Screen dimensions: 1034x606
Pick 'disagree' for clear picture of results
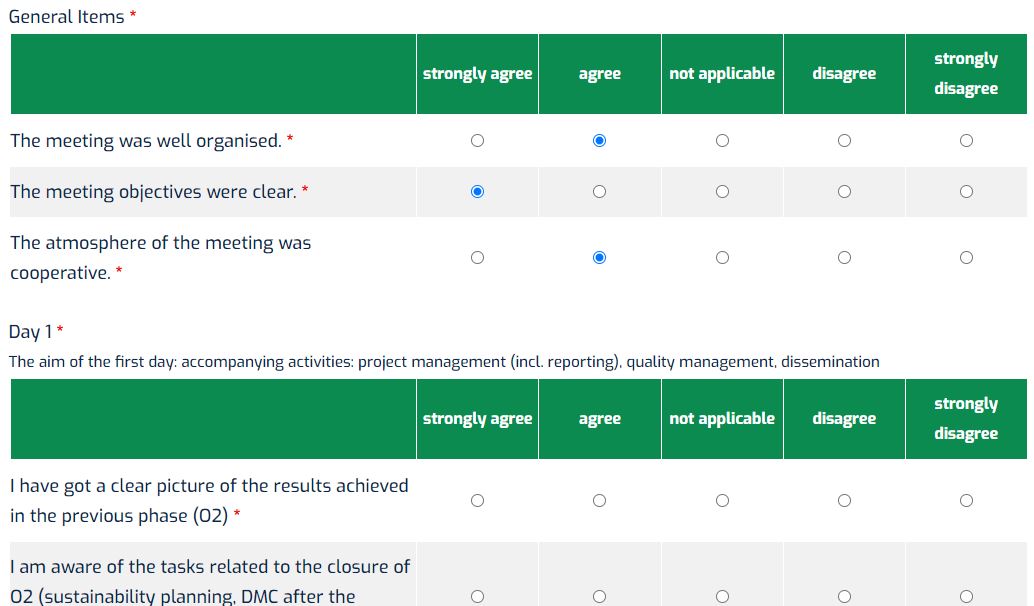pos(844,501)
